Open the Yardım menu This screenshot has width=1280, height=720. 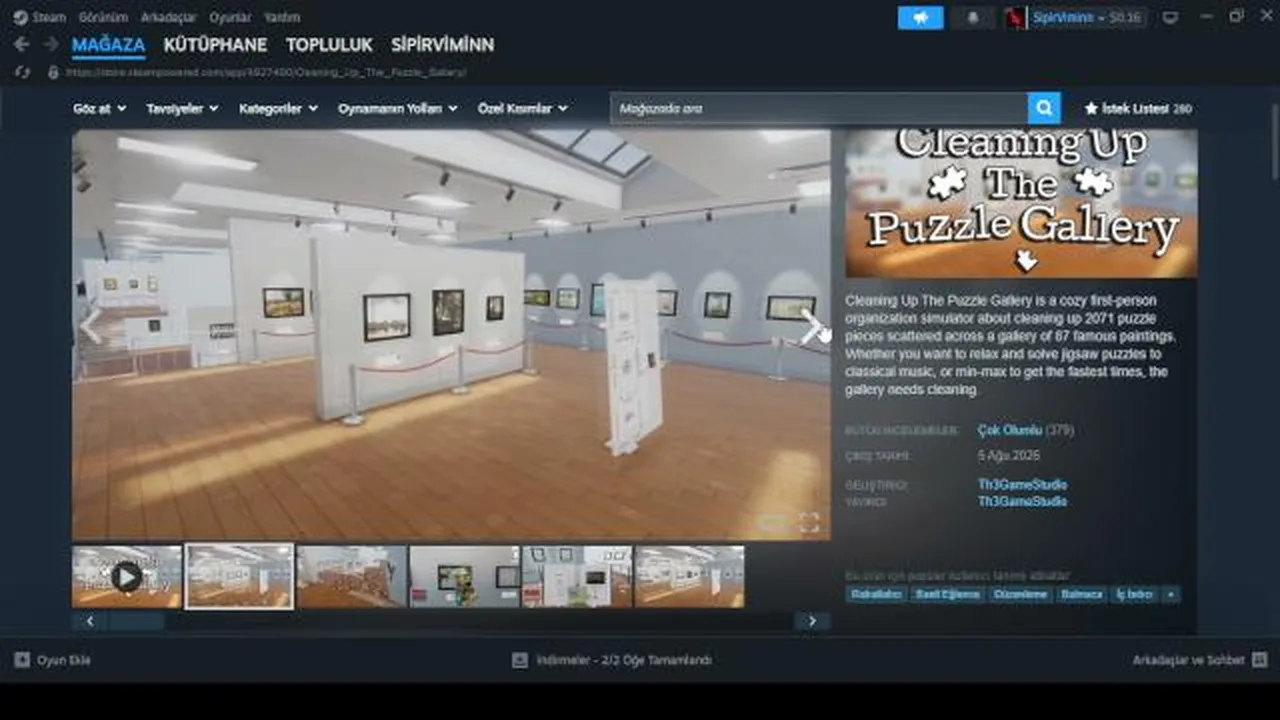(282, 17)
